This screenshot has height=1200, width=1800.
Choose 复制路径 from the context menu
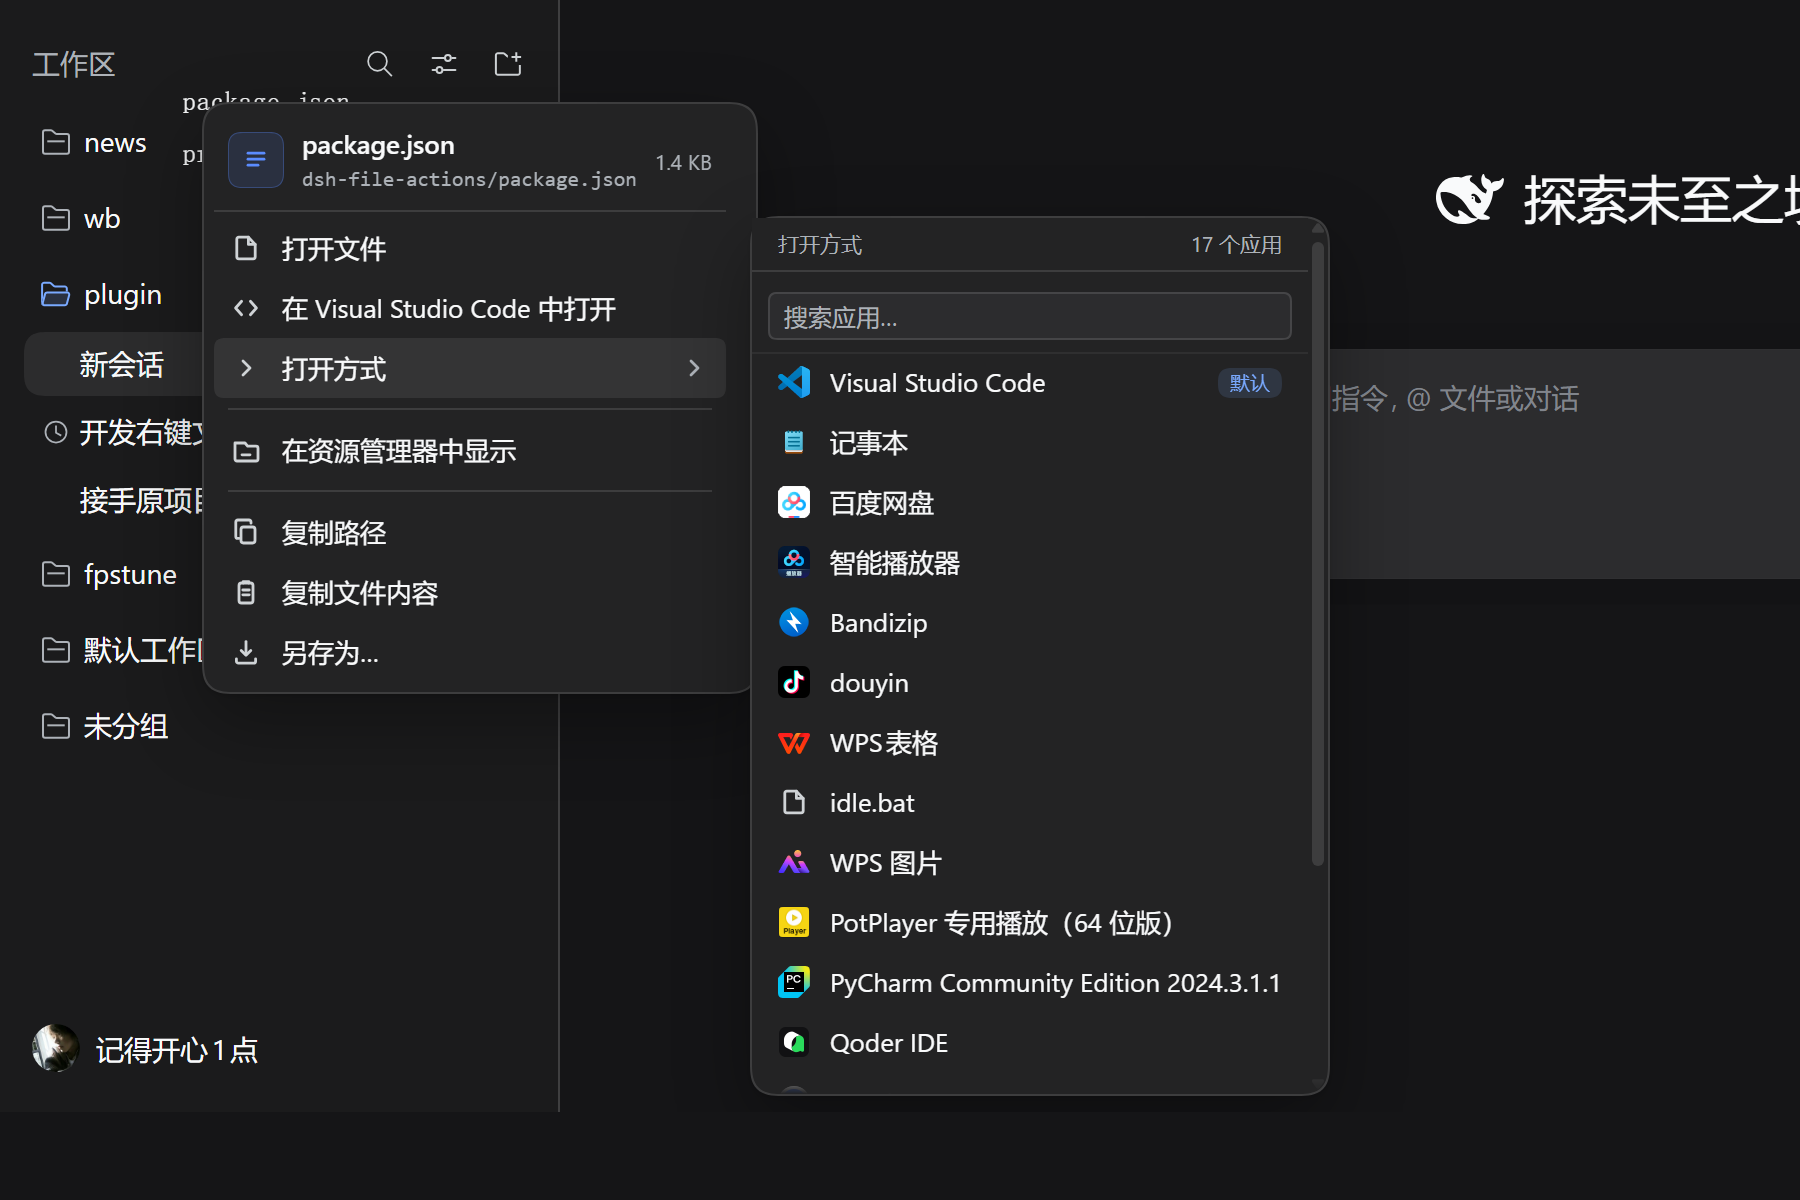coord(470,532)
